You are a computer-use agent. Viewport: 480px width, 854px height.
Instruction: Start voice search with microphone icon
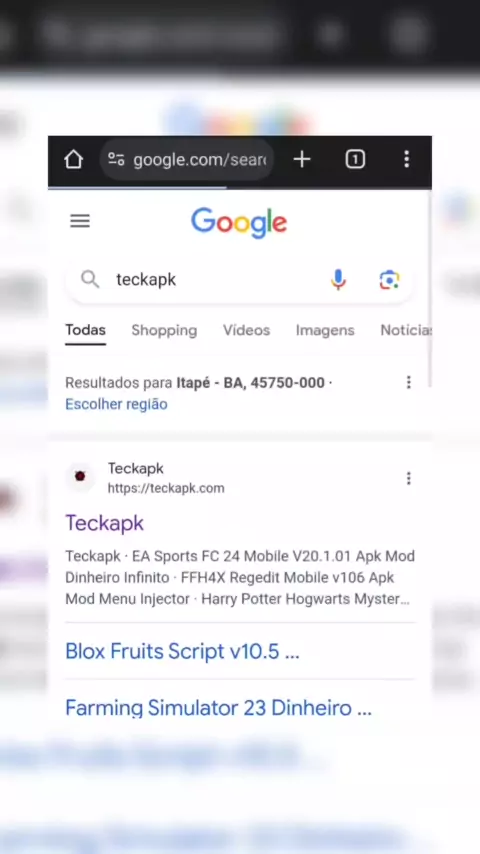(338, 280)
